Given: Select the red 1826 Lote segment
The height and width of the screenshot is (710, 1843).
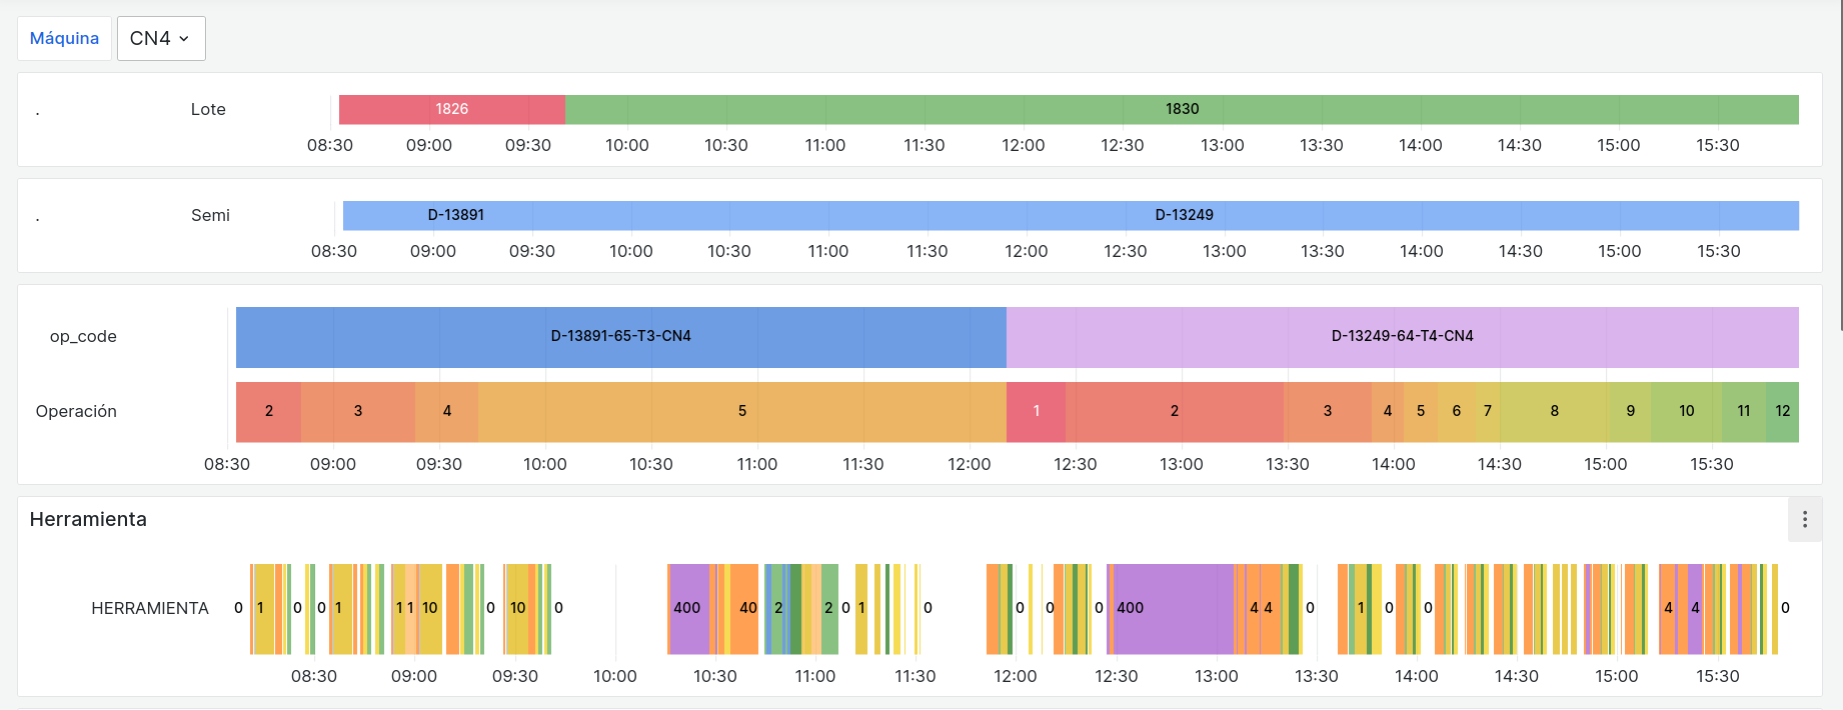Looking at the screenshot, I should 451,109.
